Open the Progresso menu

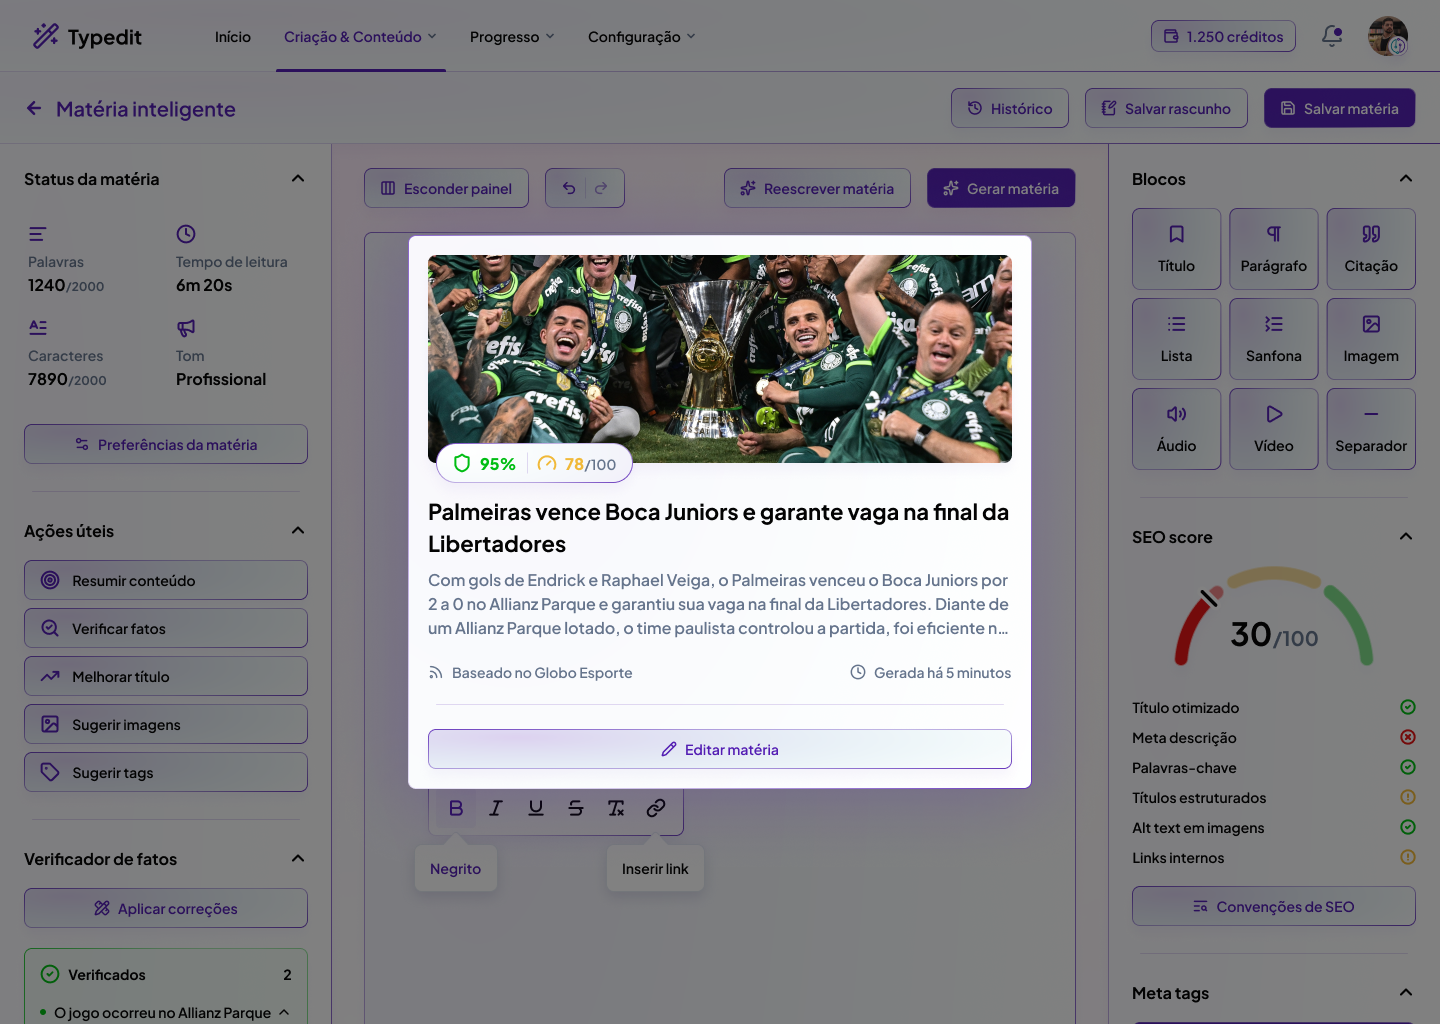click(x=512, y=37)
